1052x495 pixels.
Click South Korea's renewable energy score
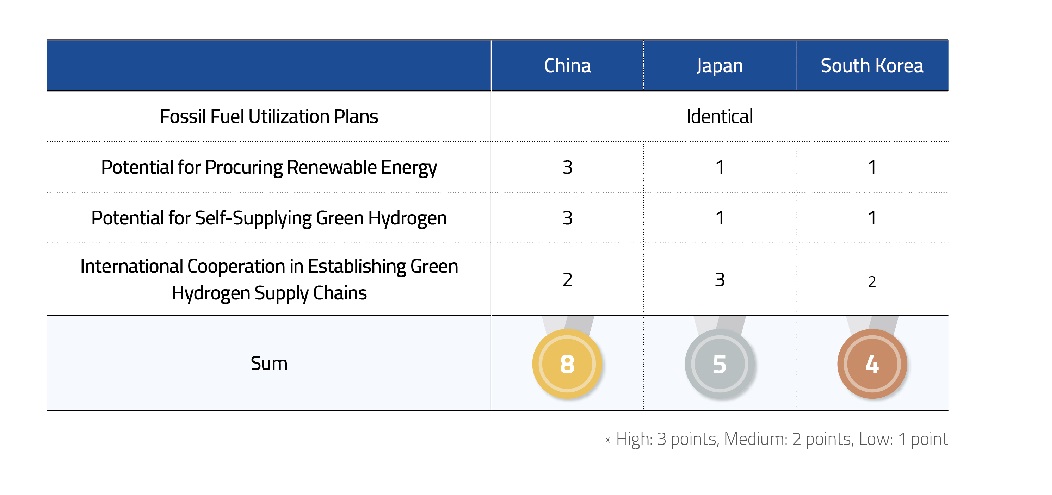pos(871,167)
